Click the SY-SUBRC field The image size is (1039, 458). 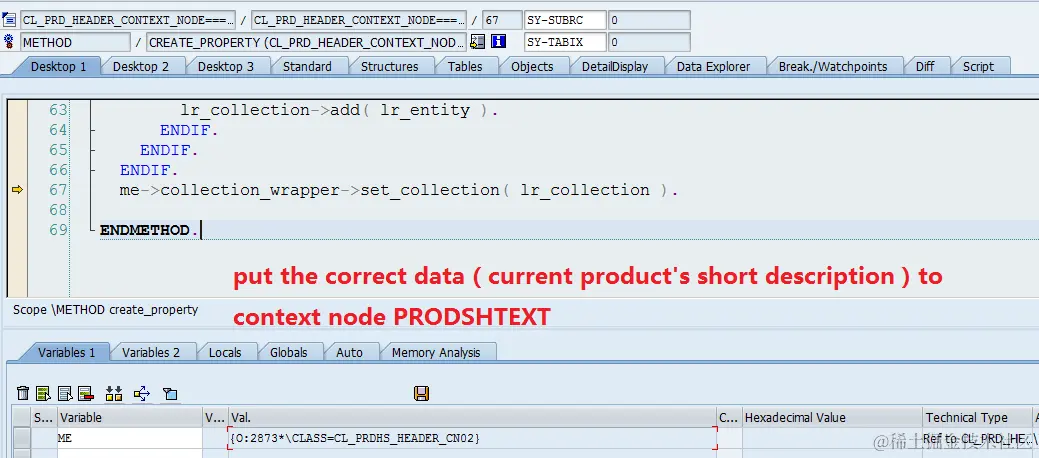(x=565, y=20)
